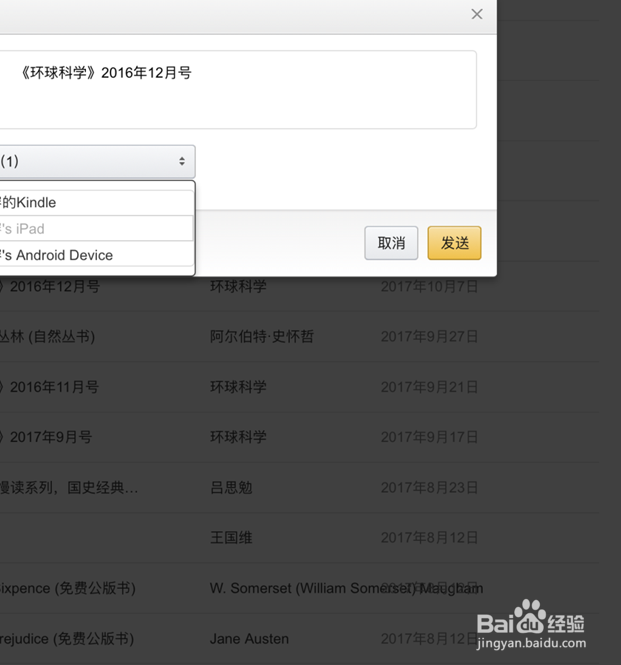Click the author 吕思勉

[231, 488]
